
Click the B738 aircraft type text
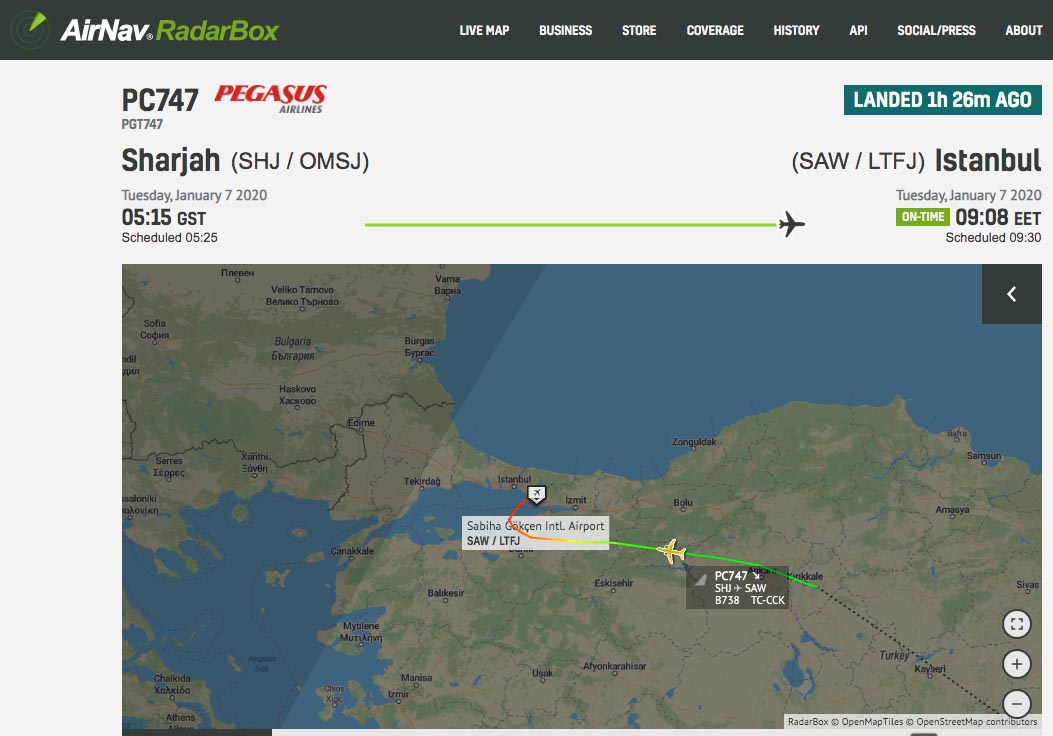tap(727, 600)
